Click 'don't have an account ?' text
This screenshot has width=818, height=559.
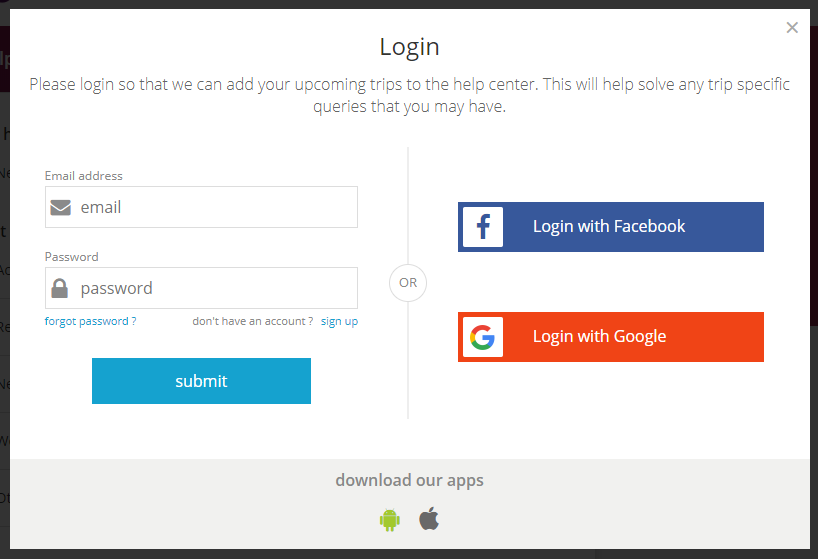tap(252, 321)
